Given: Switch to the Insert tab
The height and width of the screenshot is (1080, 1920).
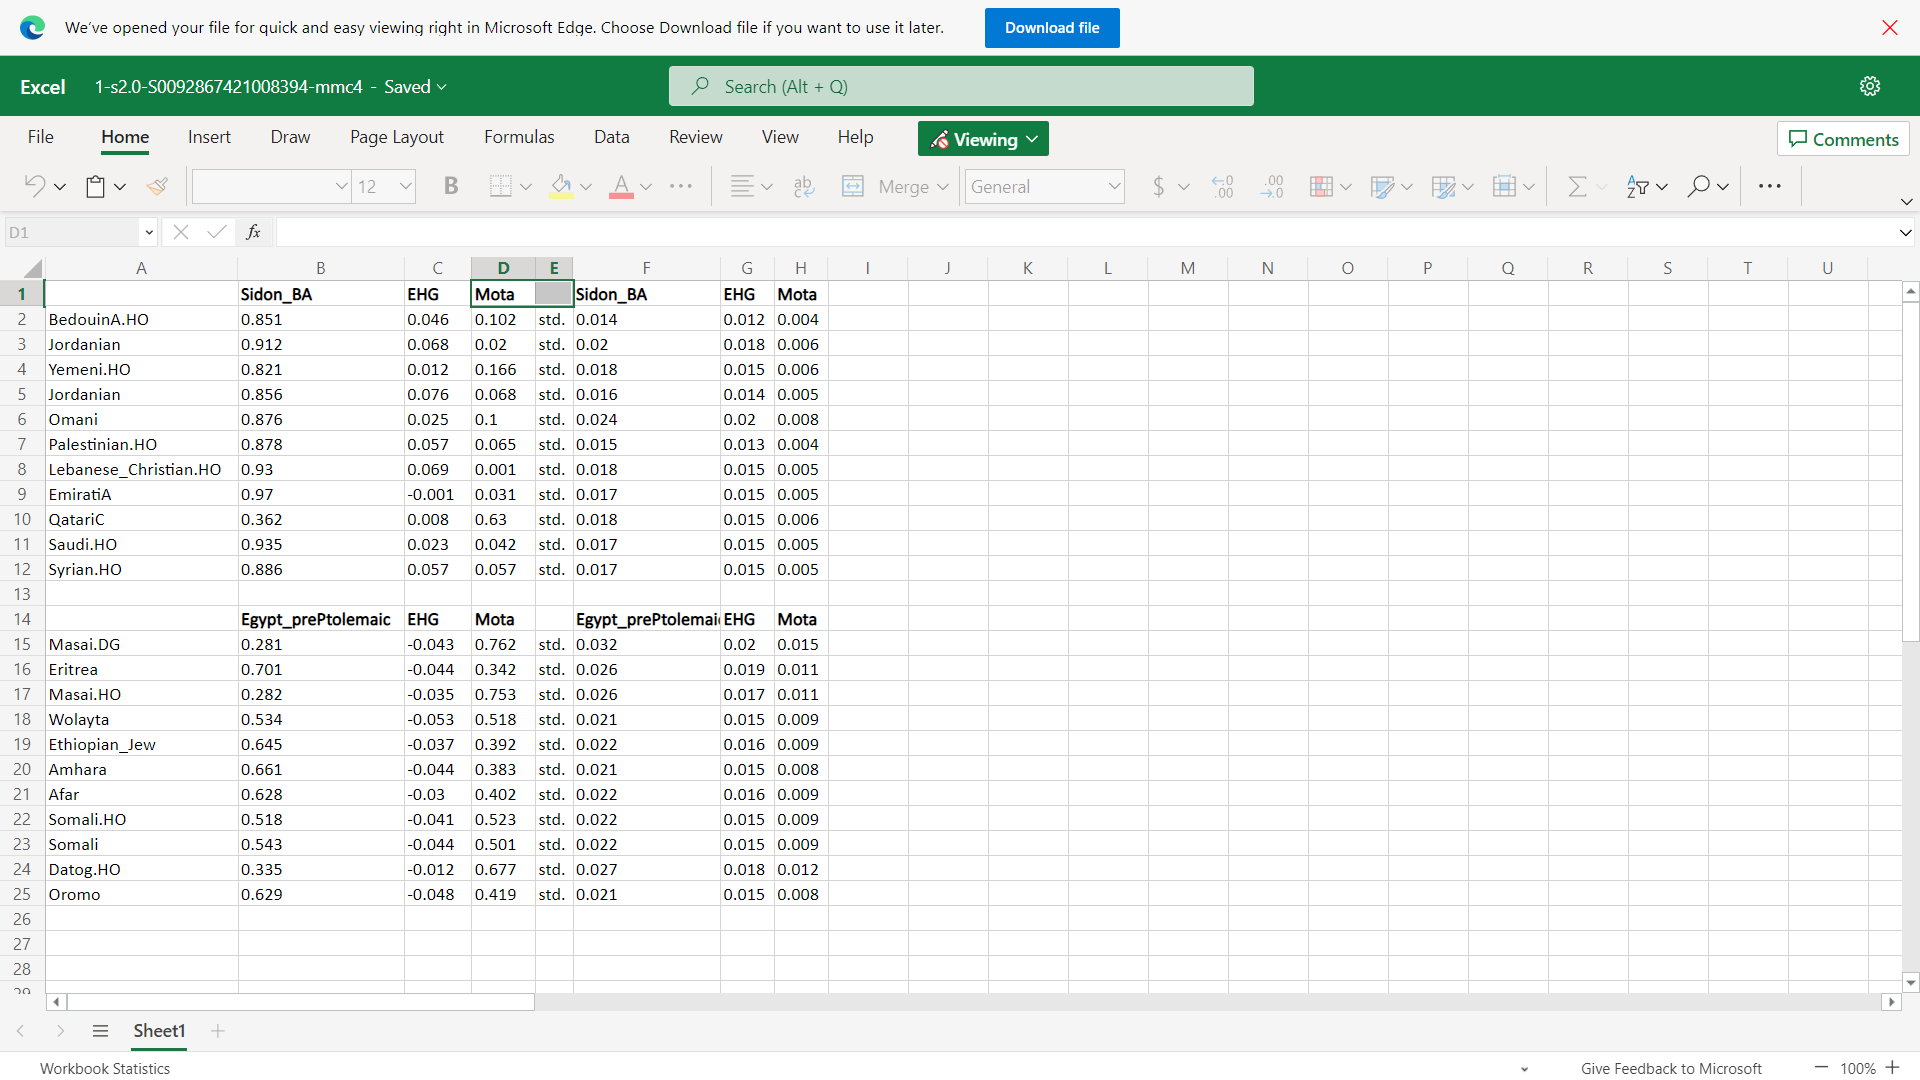Looking at the screenshot, I should click(209, 137).
